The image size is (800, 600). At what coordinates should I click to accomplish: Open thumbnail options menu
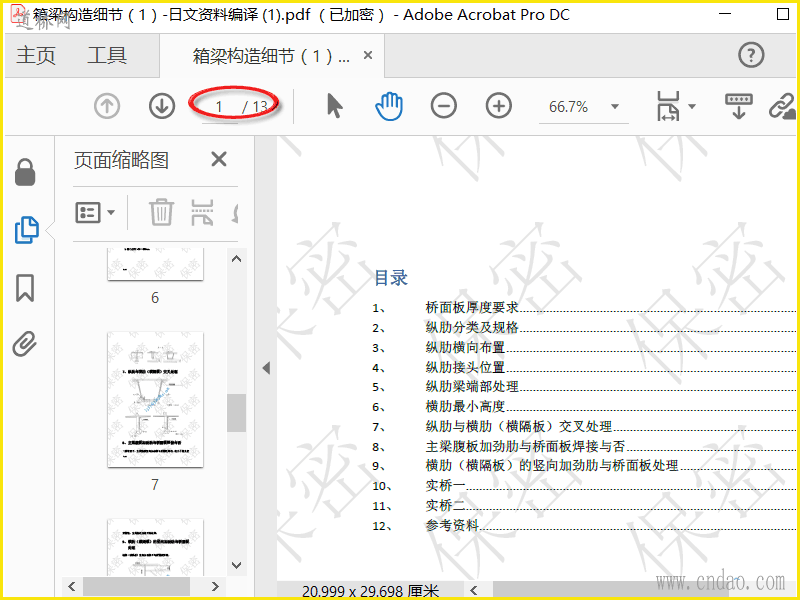tap(95, 212)
